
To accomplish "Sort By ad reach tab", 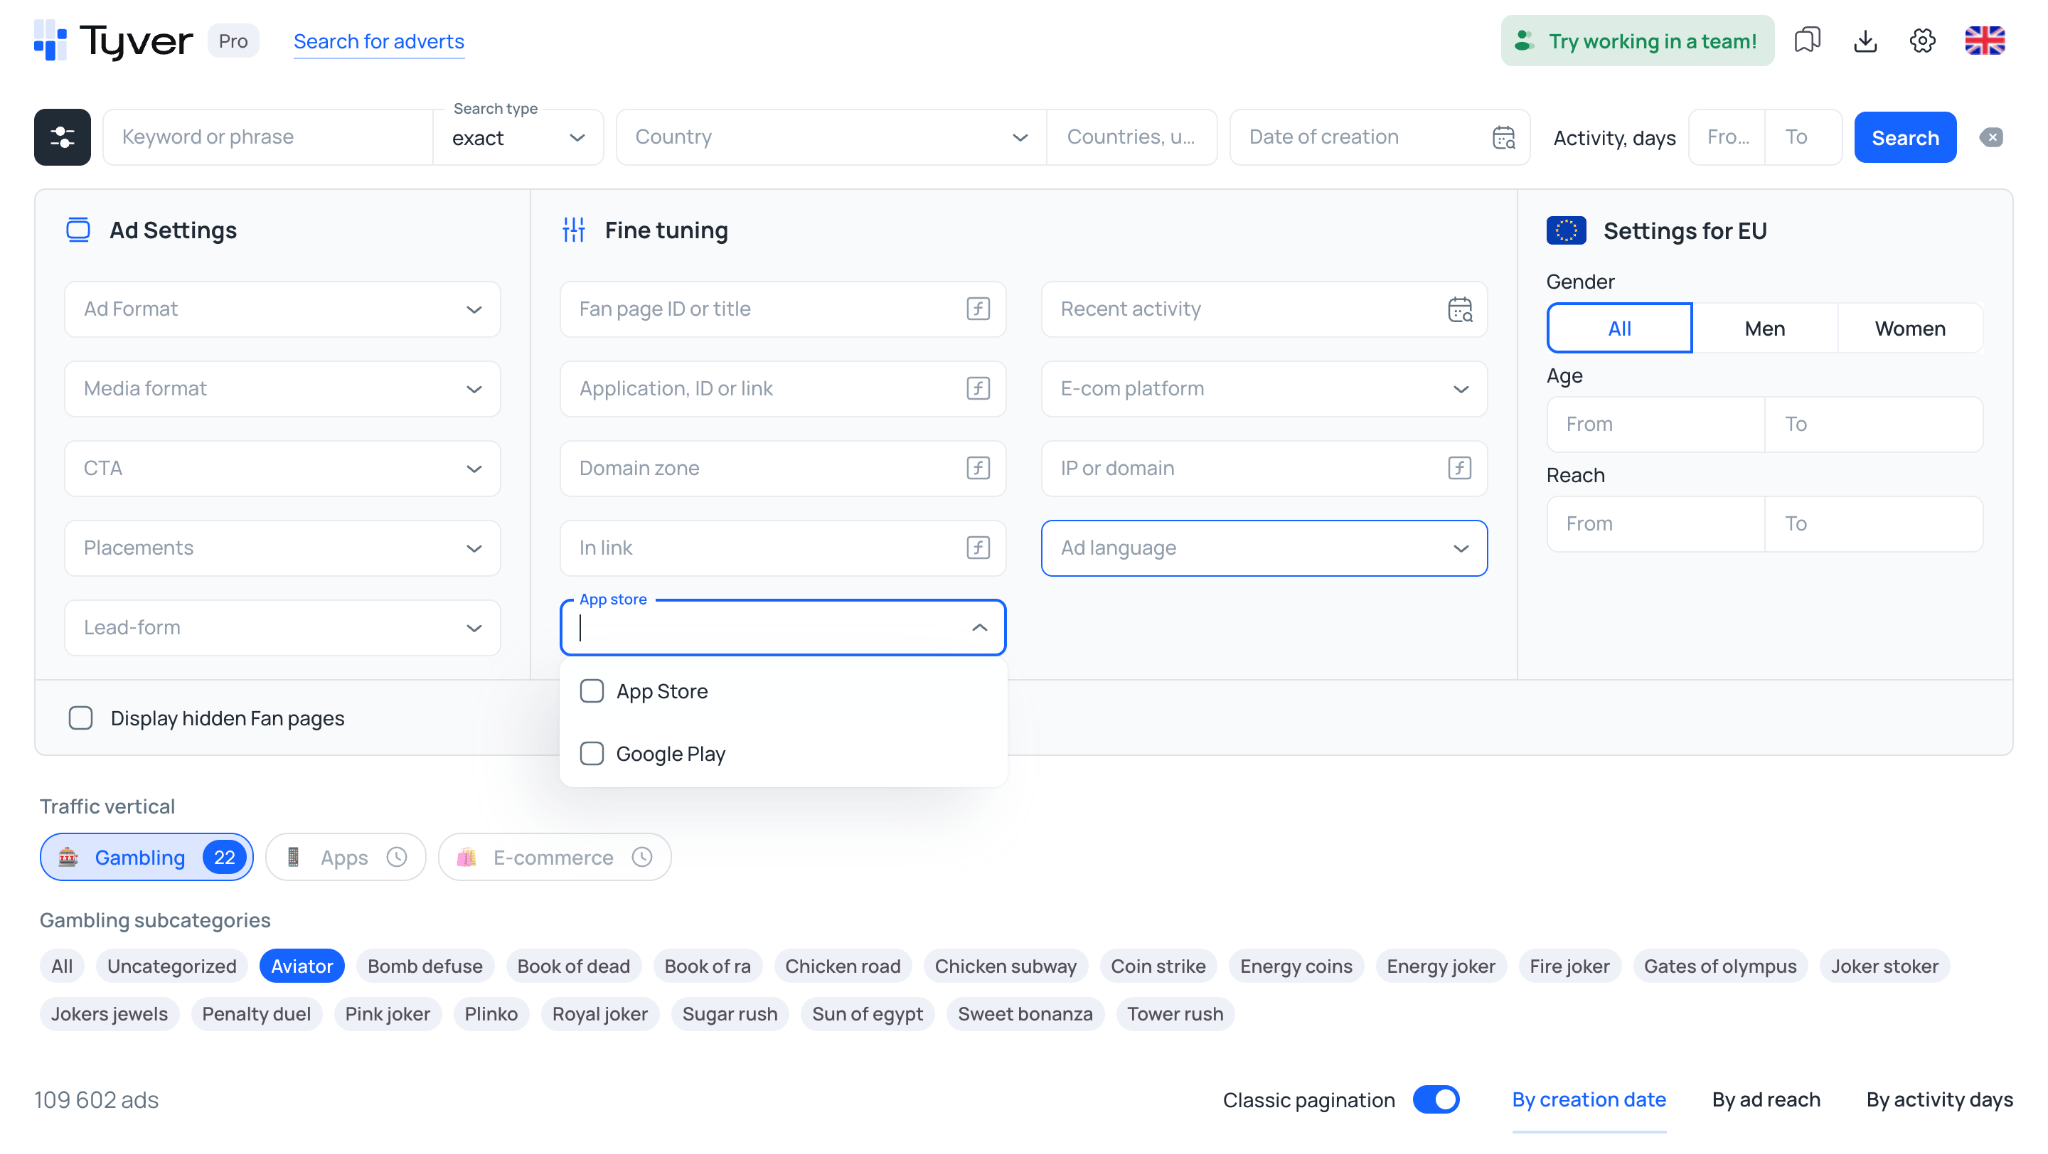I will point(1766,1099).
